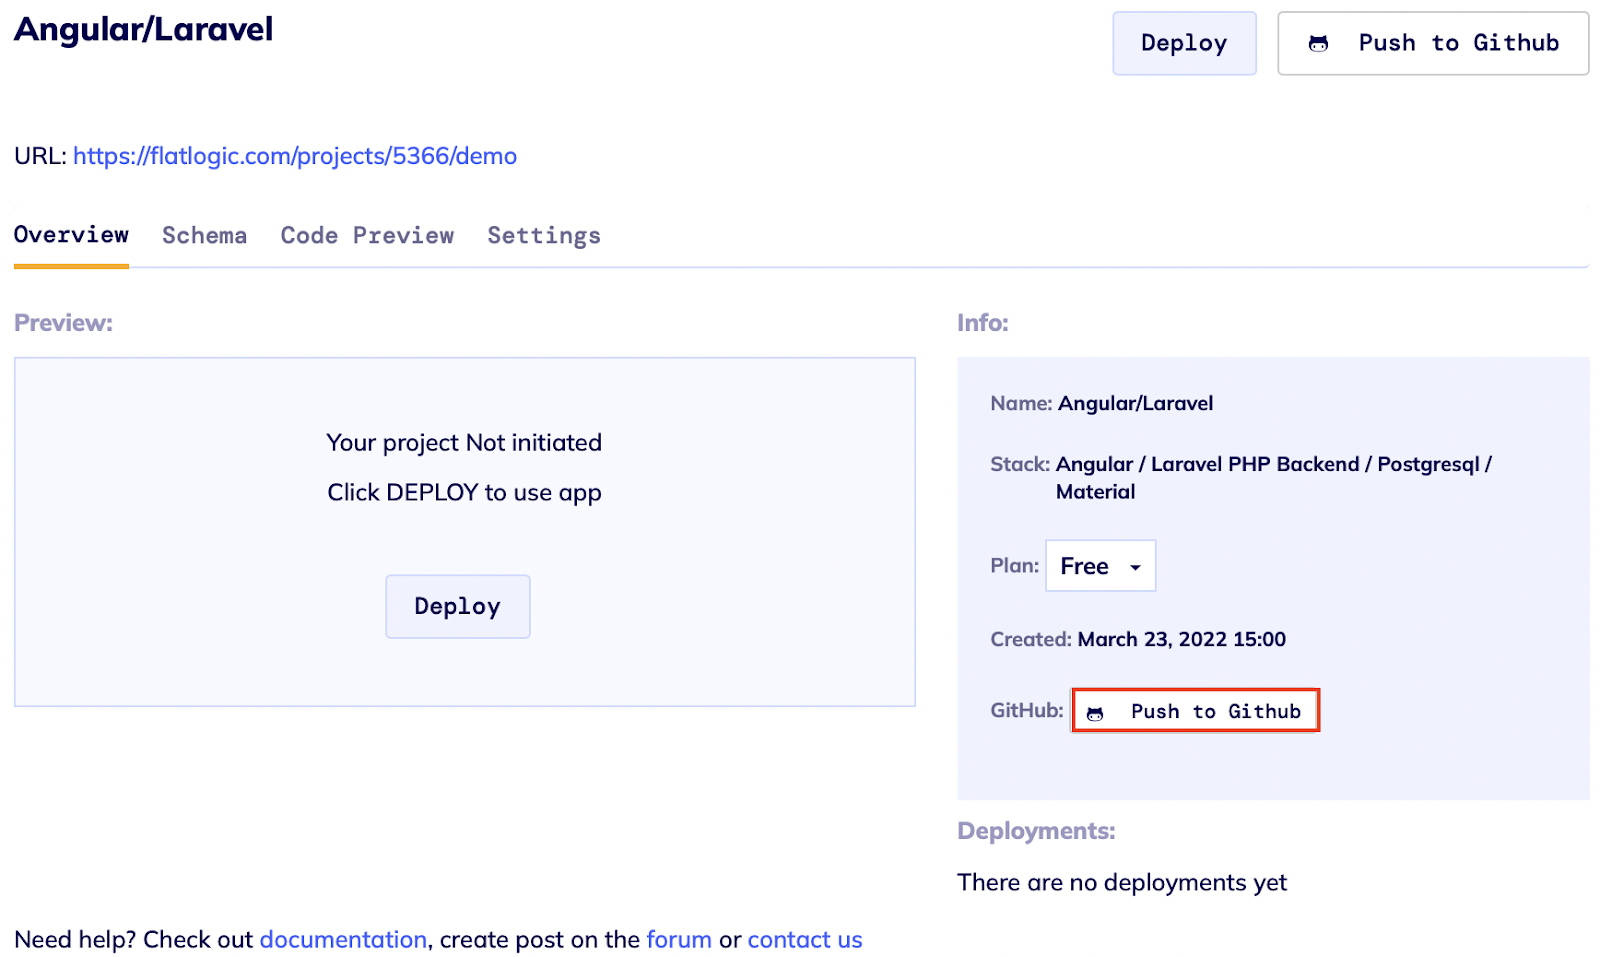Click the 'Your project Not initiated' message
The image size is (1600, 957).
click(x=464, y=442)
